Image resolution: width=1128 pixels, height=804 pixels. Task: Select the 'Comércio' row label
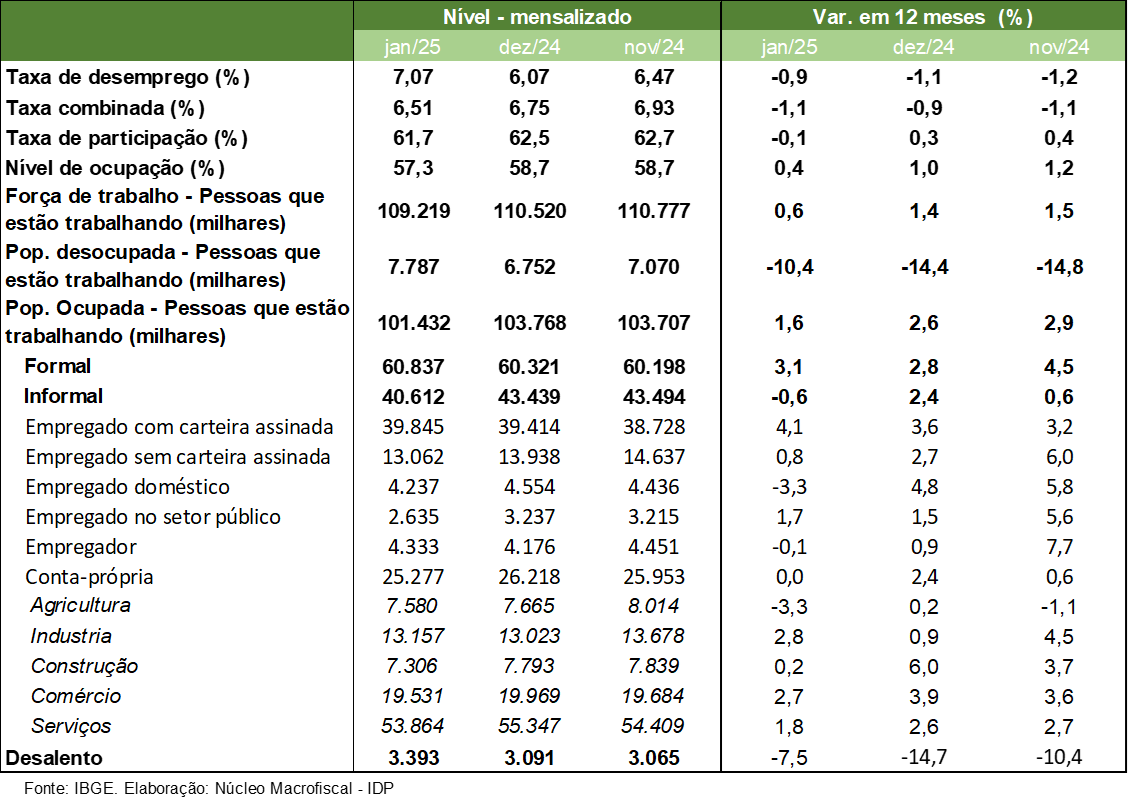(x=76, y=696)
